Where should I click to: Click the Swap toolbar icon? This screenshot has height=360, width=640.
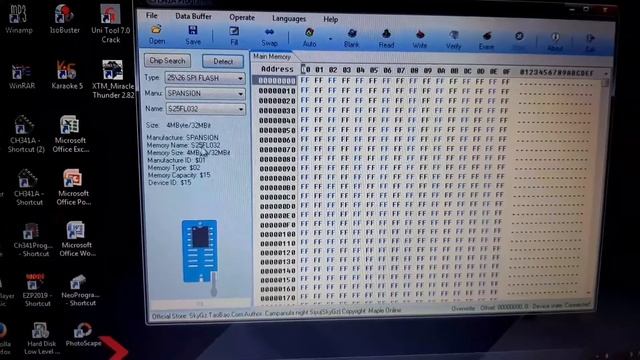click(x=269, y=38)
